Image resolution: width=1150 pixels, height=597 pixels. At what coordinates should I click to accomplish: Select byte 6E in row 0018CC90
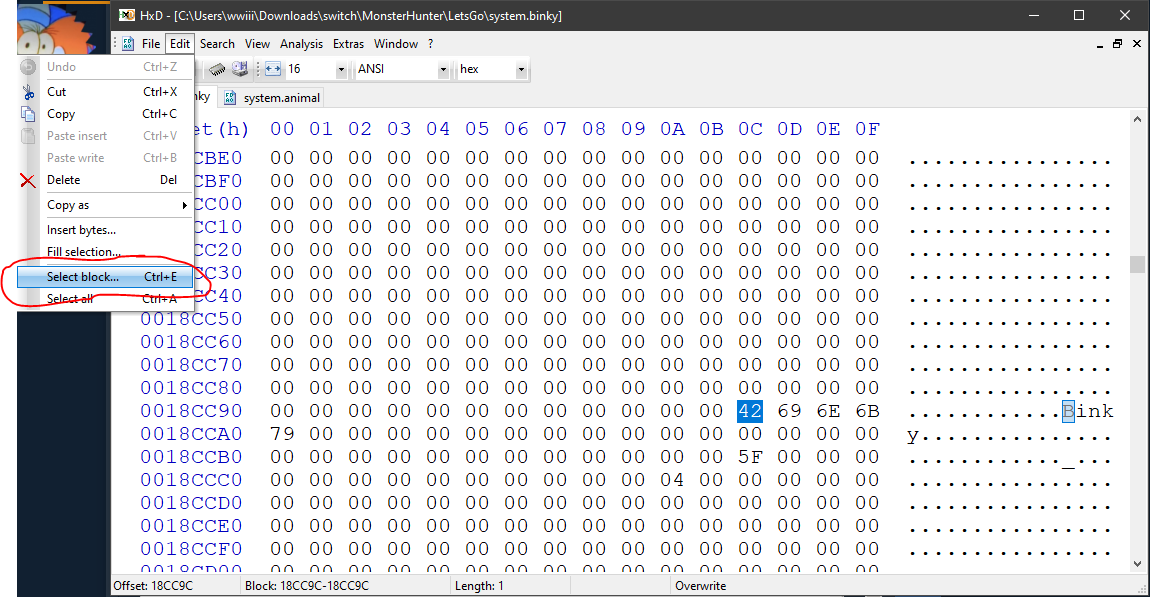coord(828,411)
